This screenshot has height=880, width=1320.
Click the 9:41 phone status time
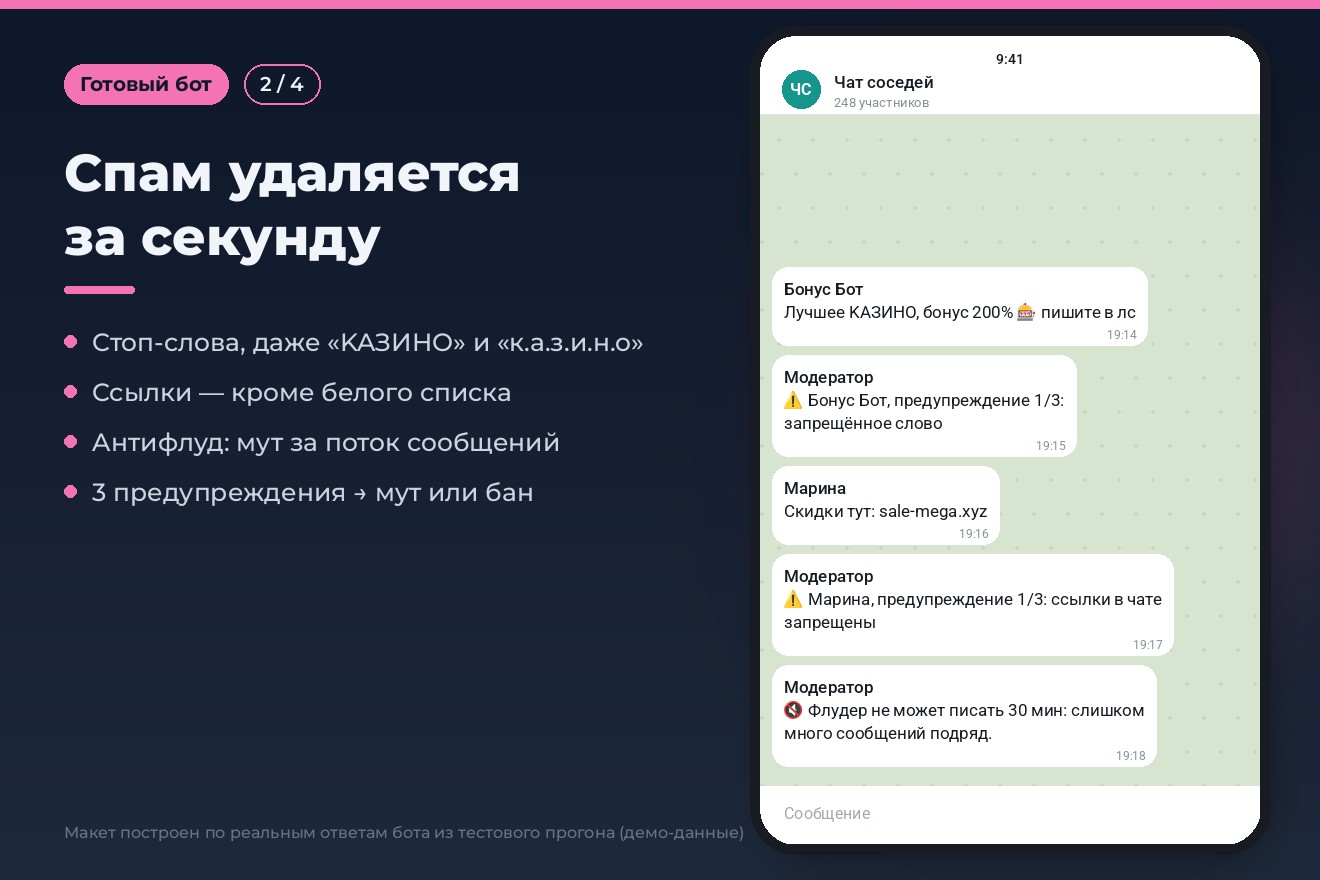pos(1010,59)
